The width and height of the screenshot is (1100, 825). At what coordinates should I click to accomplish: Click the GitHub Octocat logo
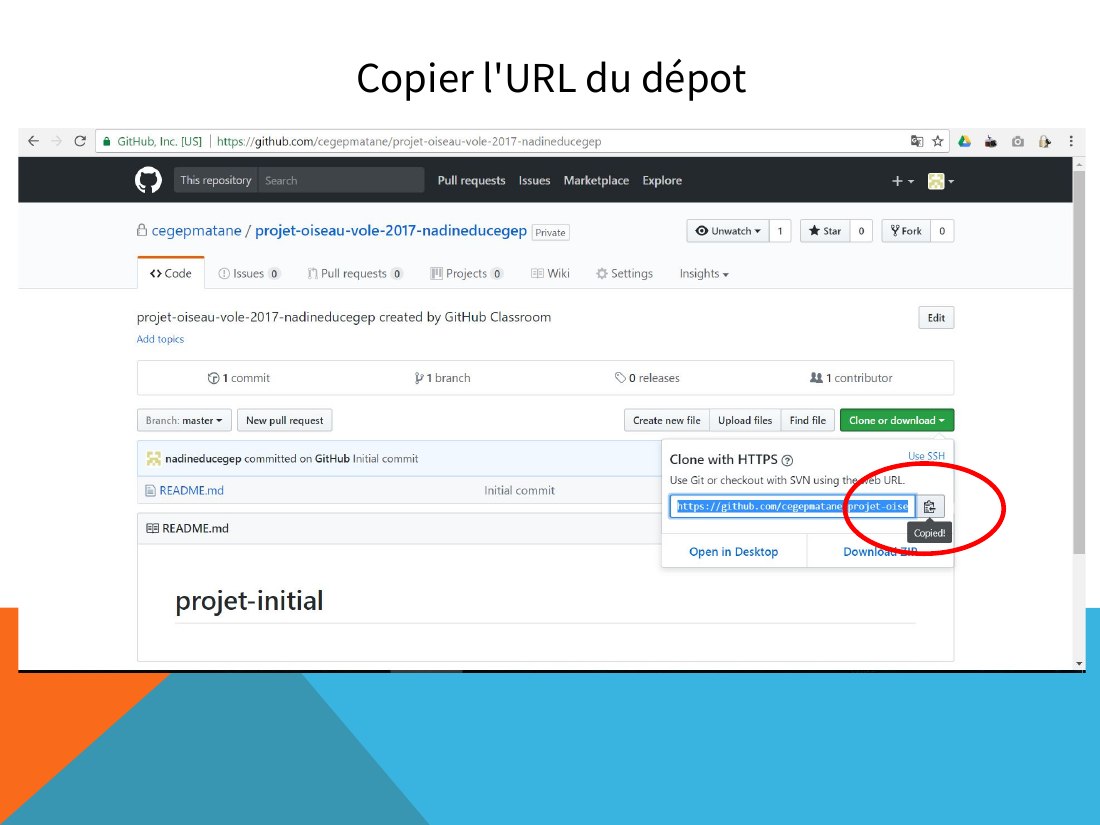point(148,180)
